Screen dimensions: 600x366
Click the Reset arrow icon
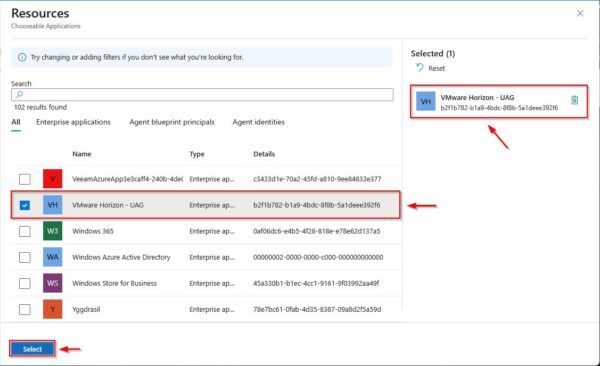(420, 68)
